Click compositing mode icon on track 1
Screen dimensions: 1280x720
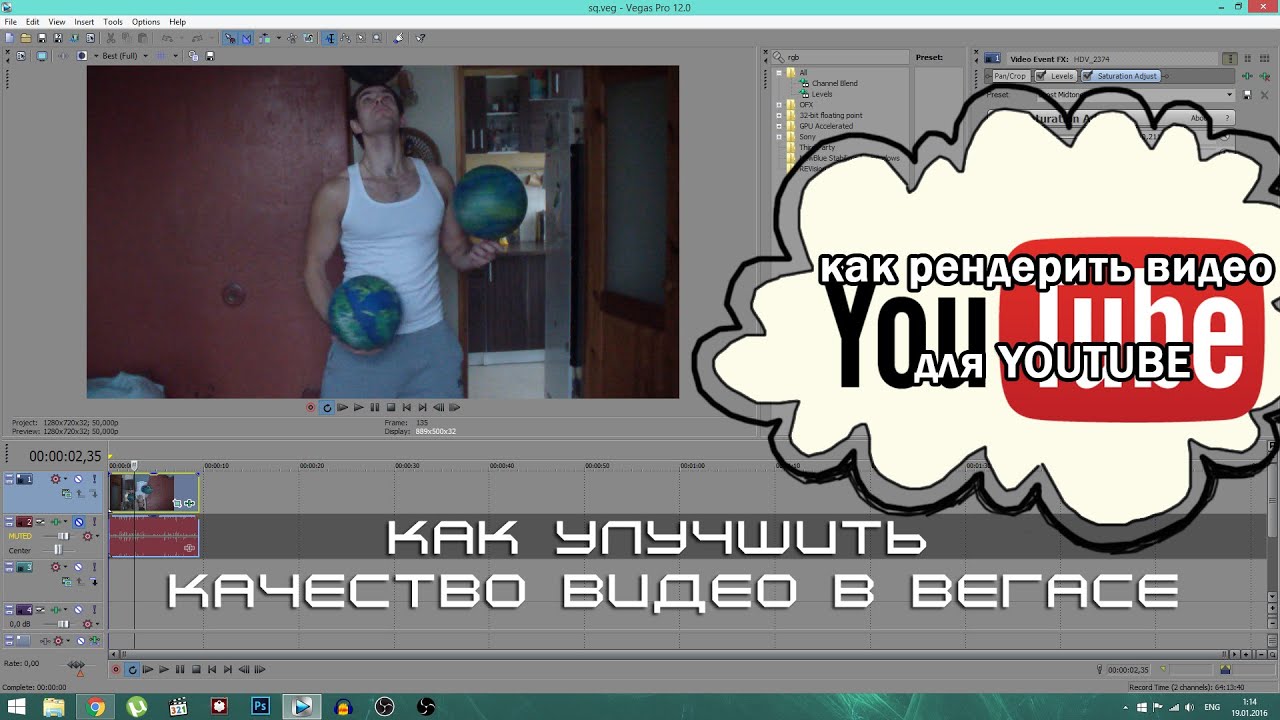[x=67, y=493]
